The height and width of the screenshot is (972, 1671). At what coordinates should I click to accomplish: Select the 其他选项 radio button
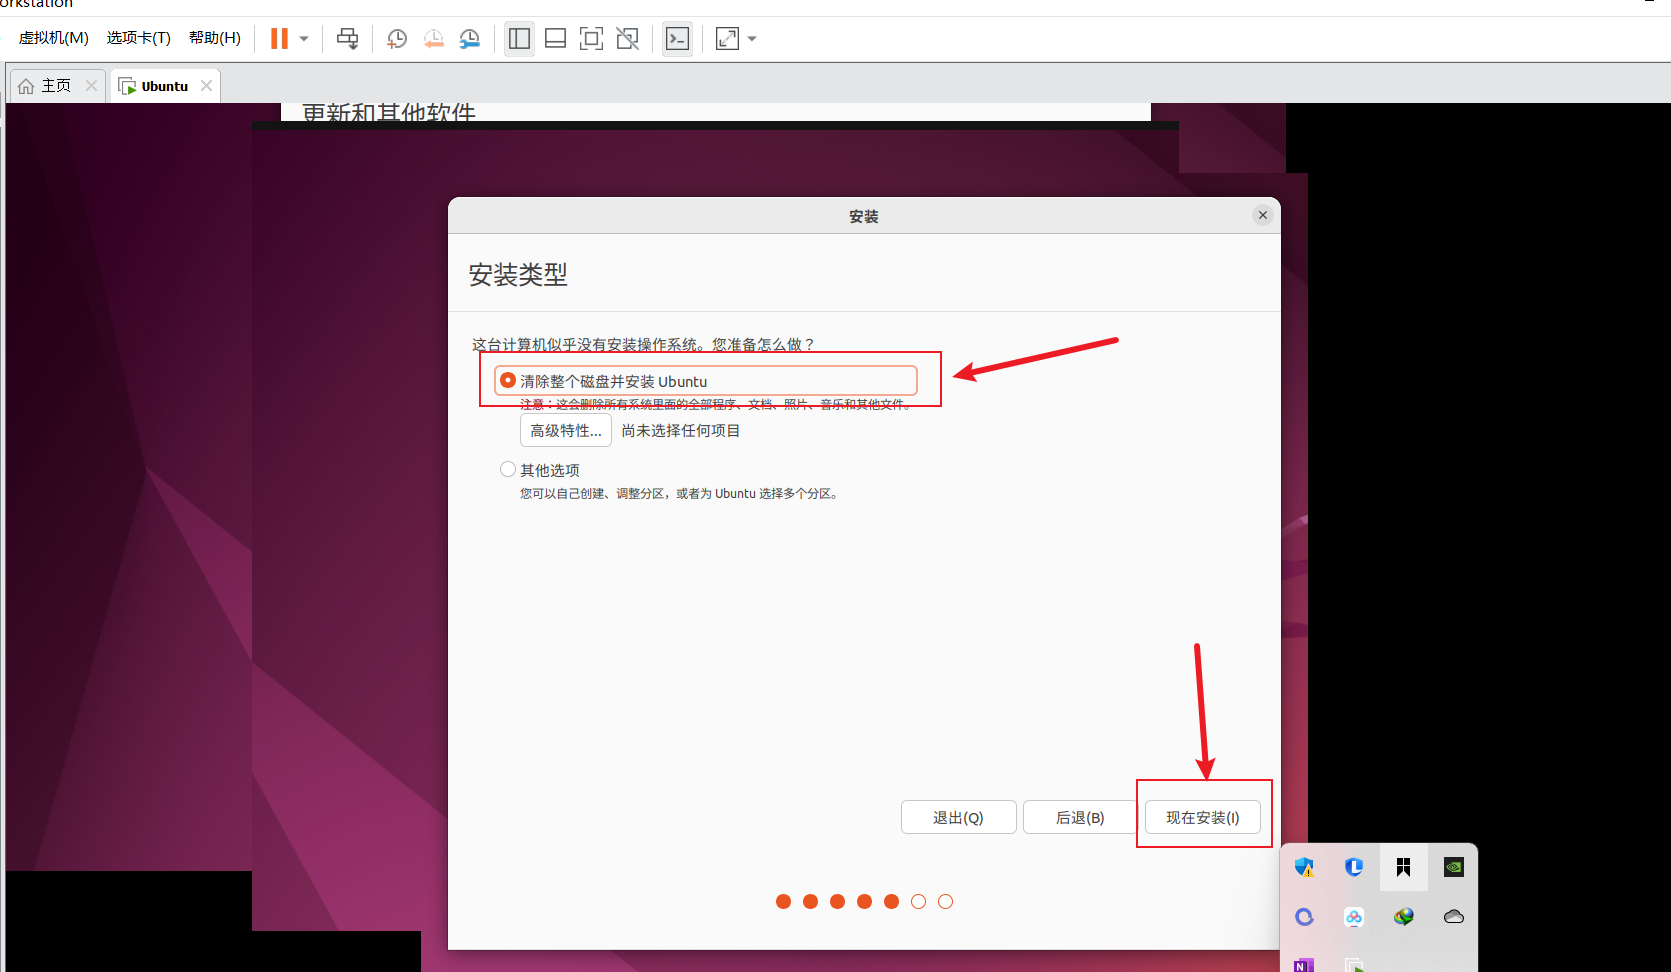pos(508,469)
